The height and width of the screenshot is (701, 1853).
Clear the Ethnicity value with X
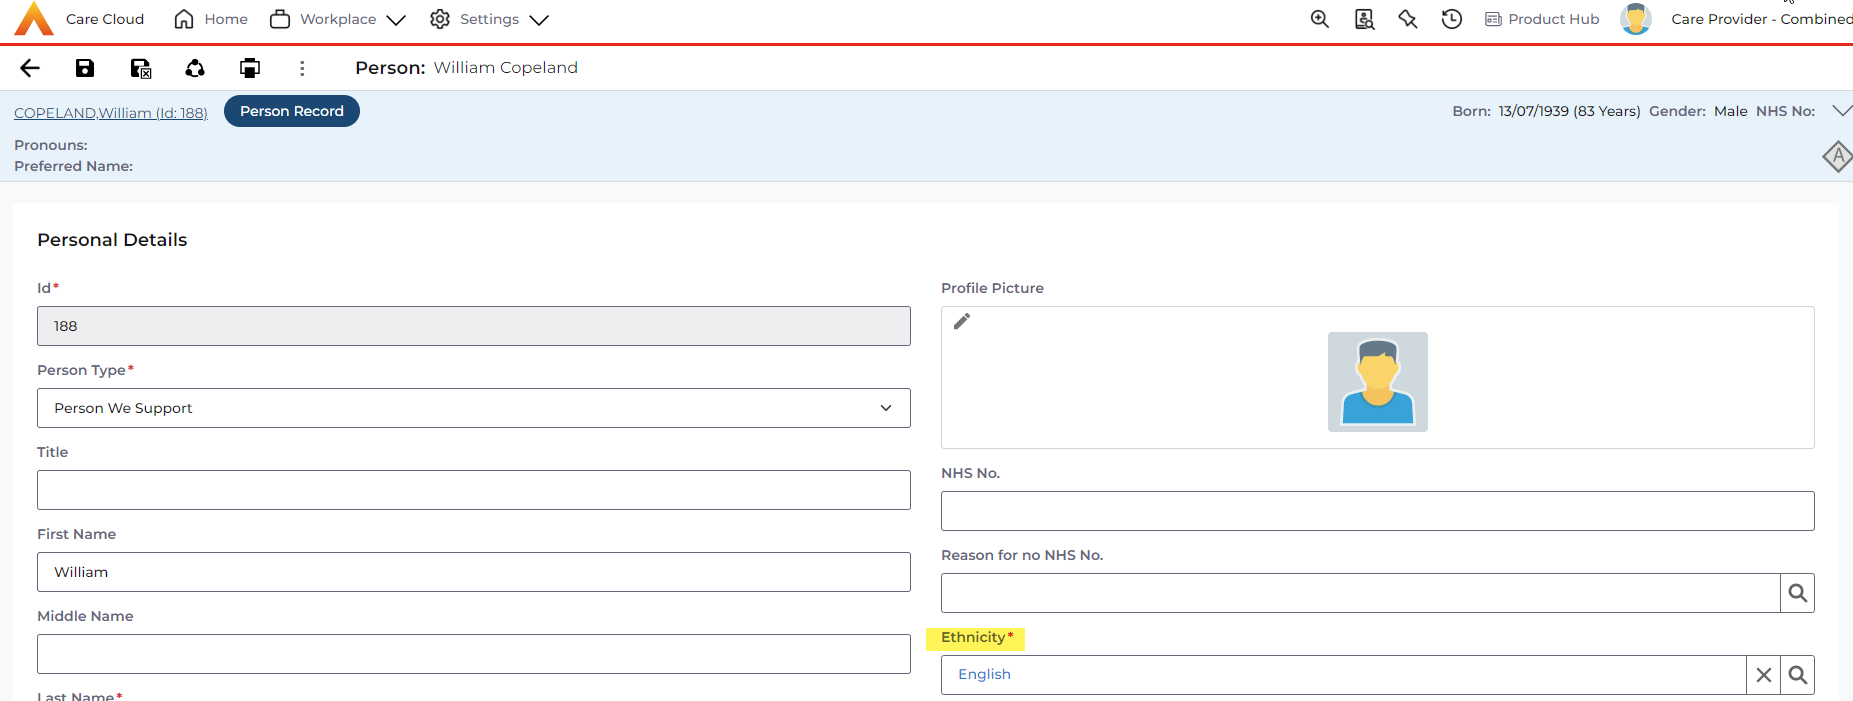(x=1764, y=675)
